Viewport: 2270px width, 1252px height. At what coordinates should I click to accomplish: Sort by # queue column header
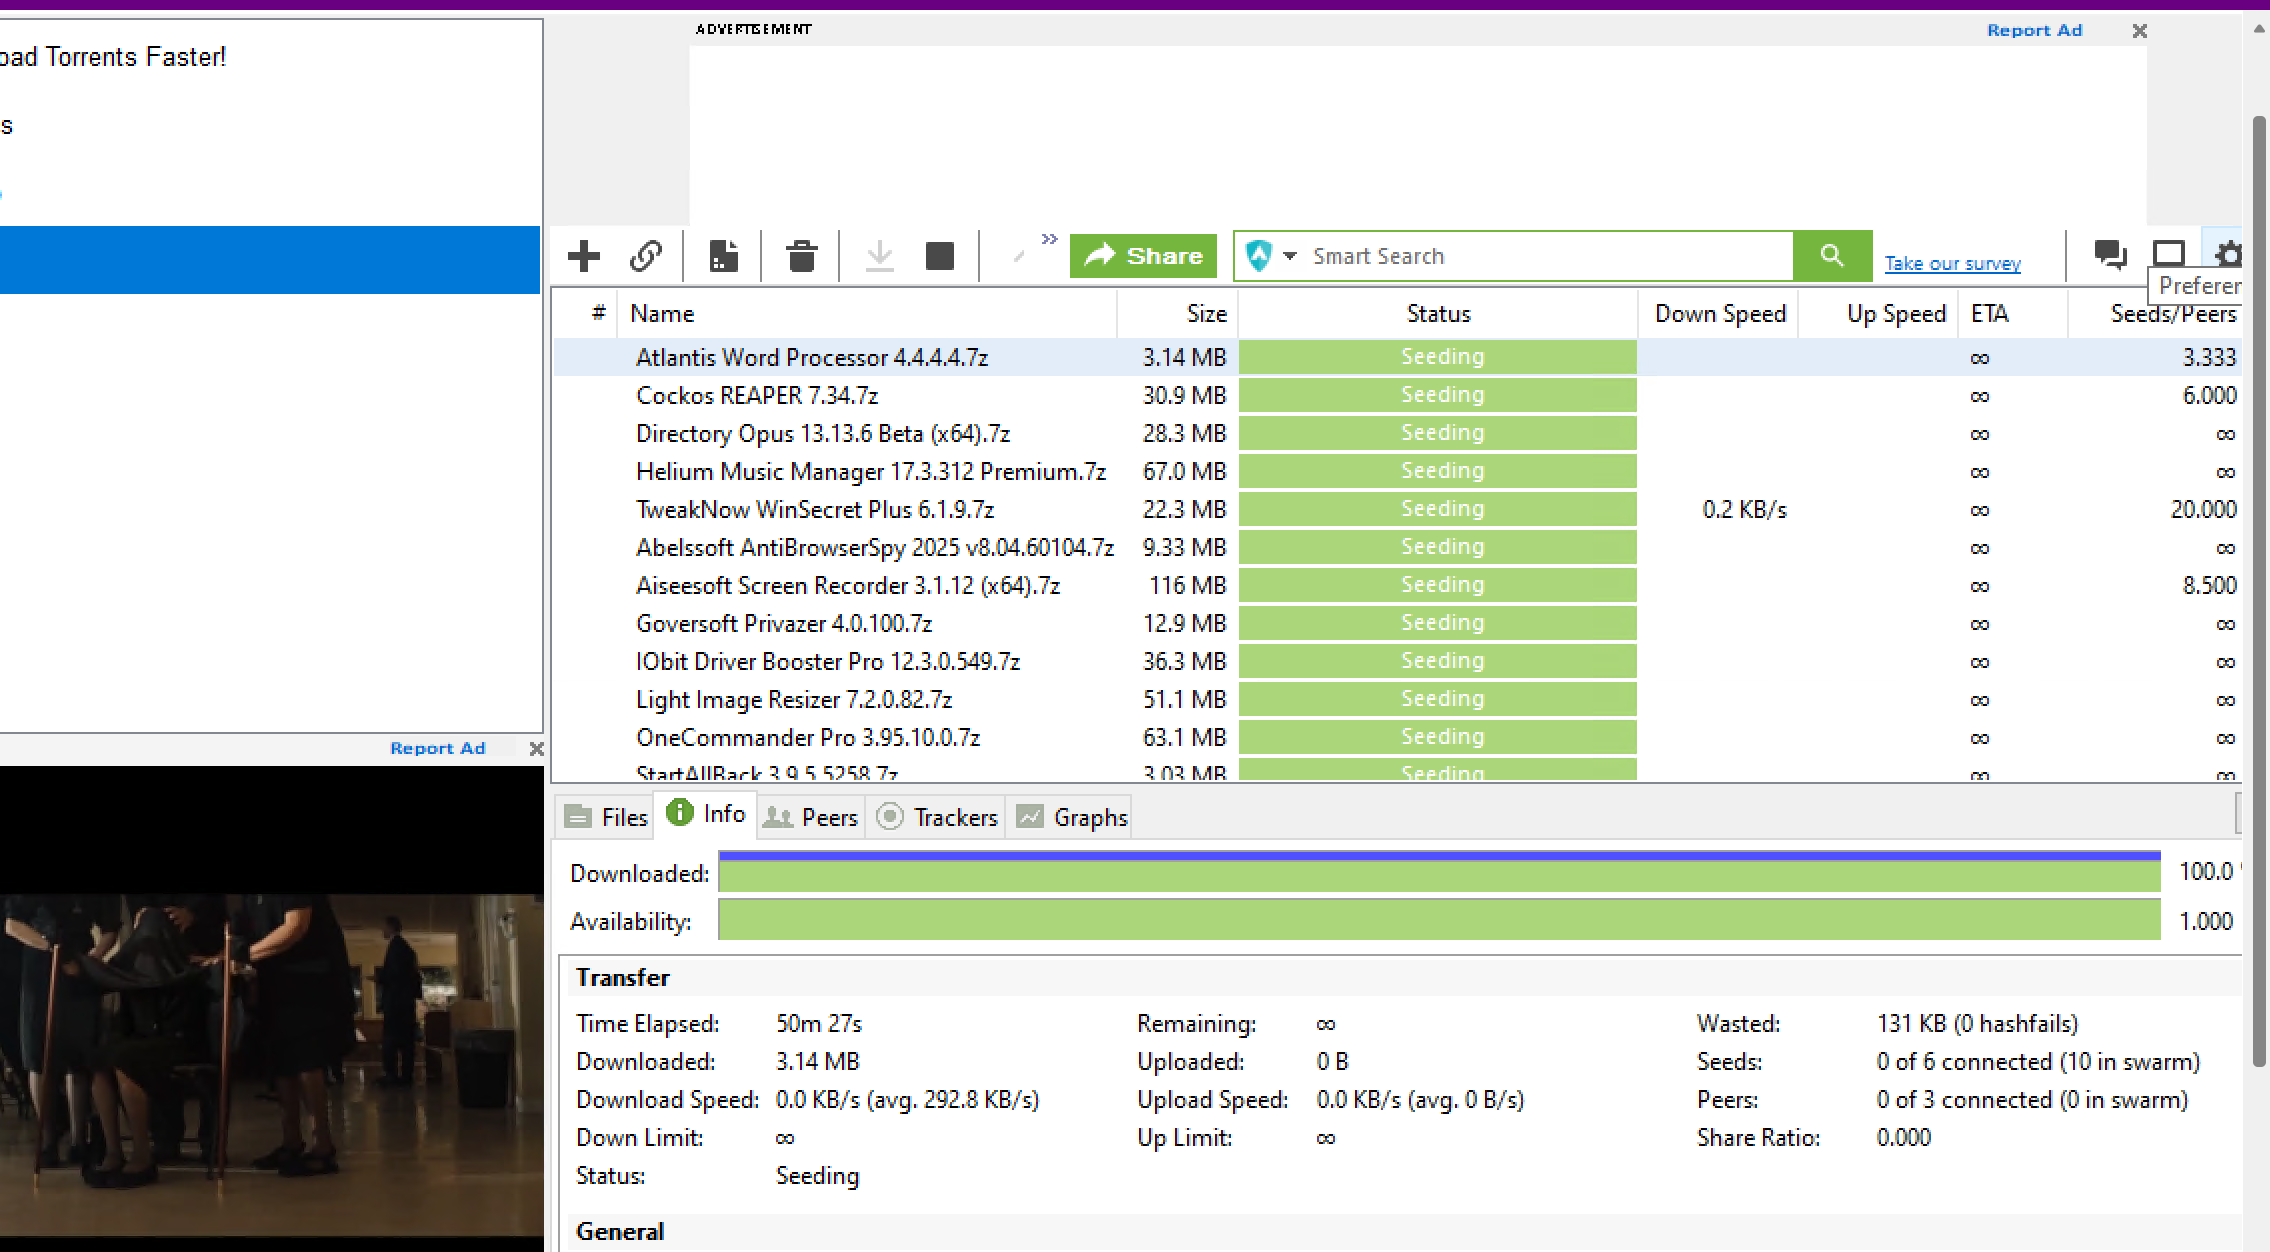598,313
